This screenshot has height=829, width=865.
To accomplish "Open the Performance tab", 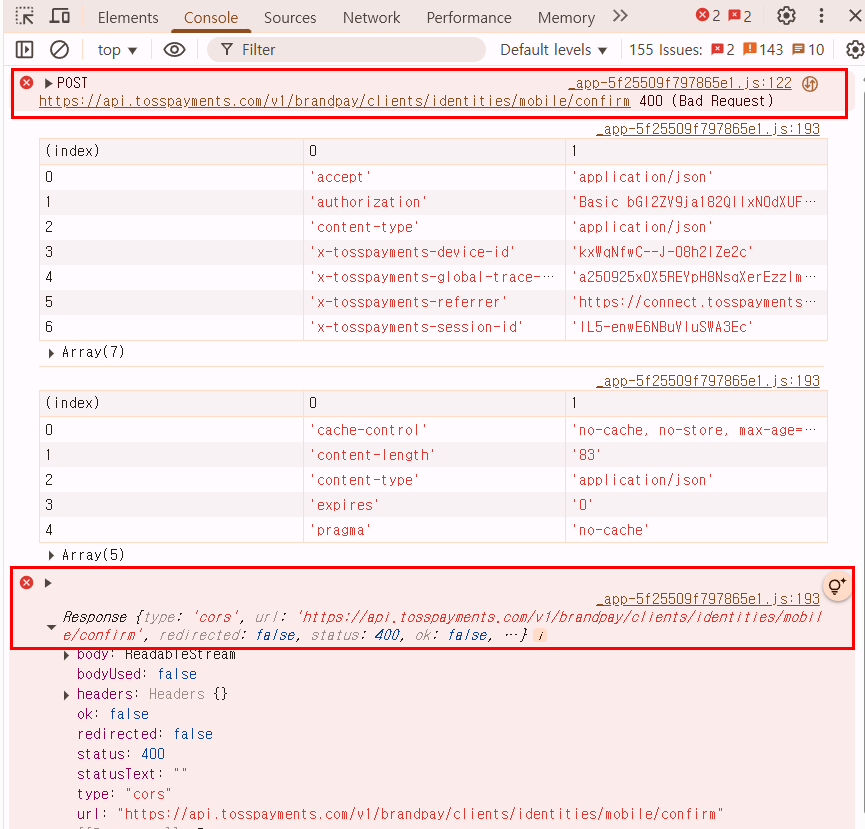I will (x=469, y=18).
